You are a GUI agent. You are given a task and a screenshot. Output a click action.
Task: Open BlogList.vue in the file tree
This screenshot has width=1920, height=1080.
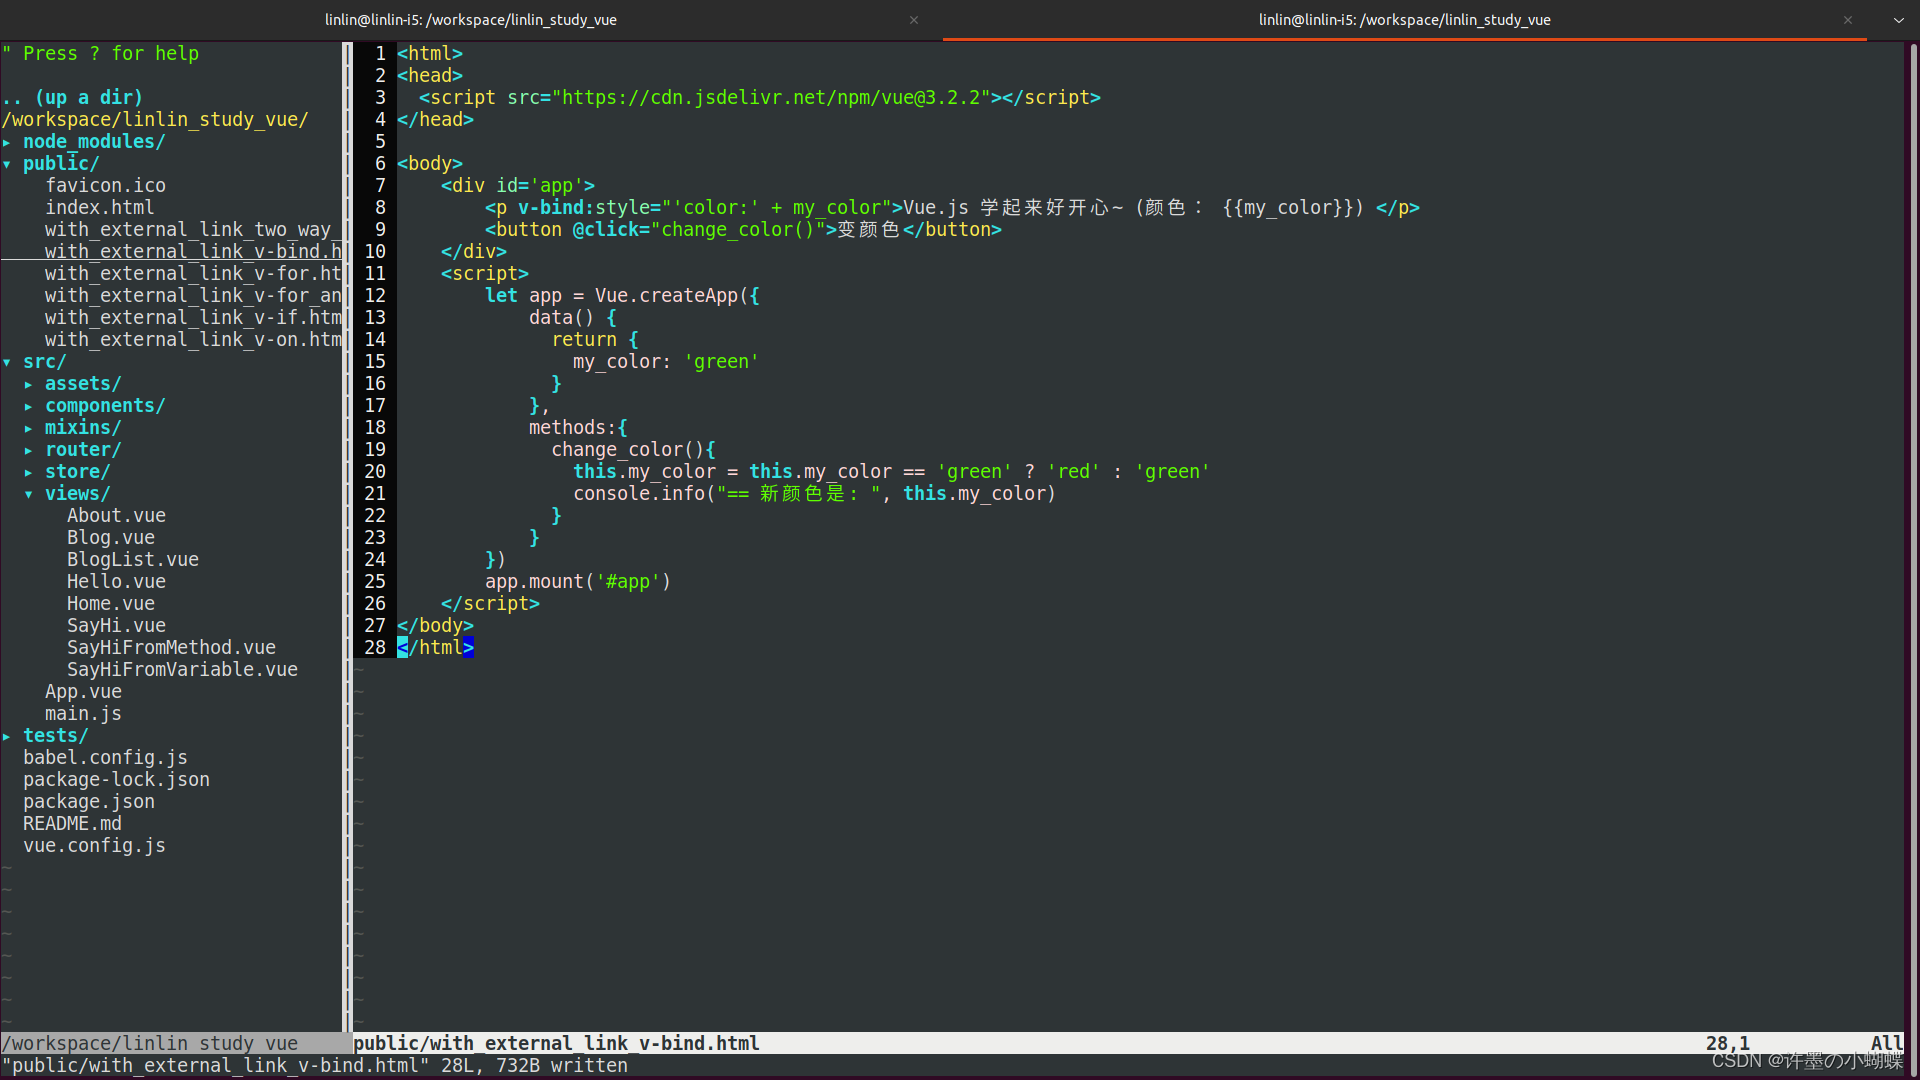tap(132, 560)
